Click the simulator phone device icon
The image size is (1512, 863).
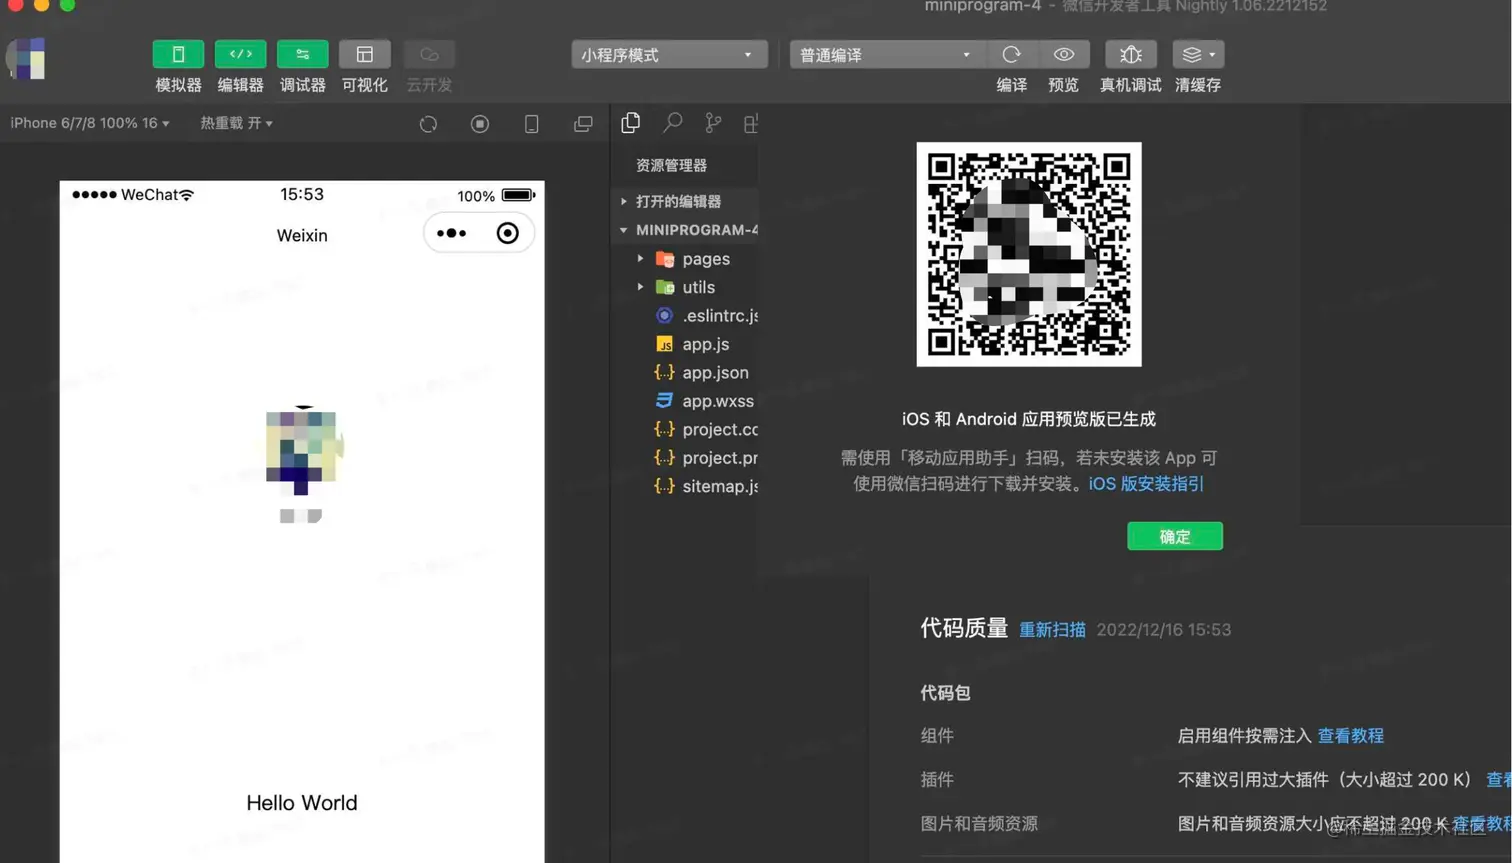click(531, 124)
